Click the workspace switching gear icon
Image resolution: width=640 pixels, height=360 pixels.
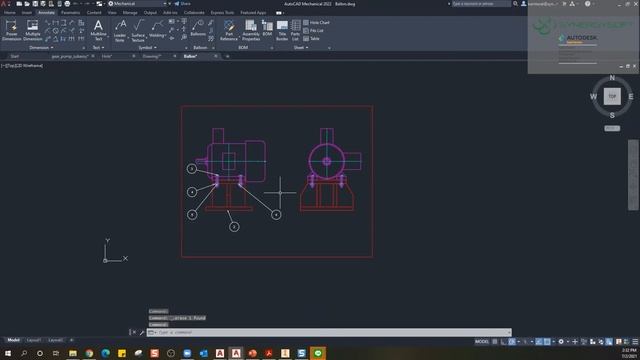[561, 342]
